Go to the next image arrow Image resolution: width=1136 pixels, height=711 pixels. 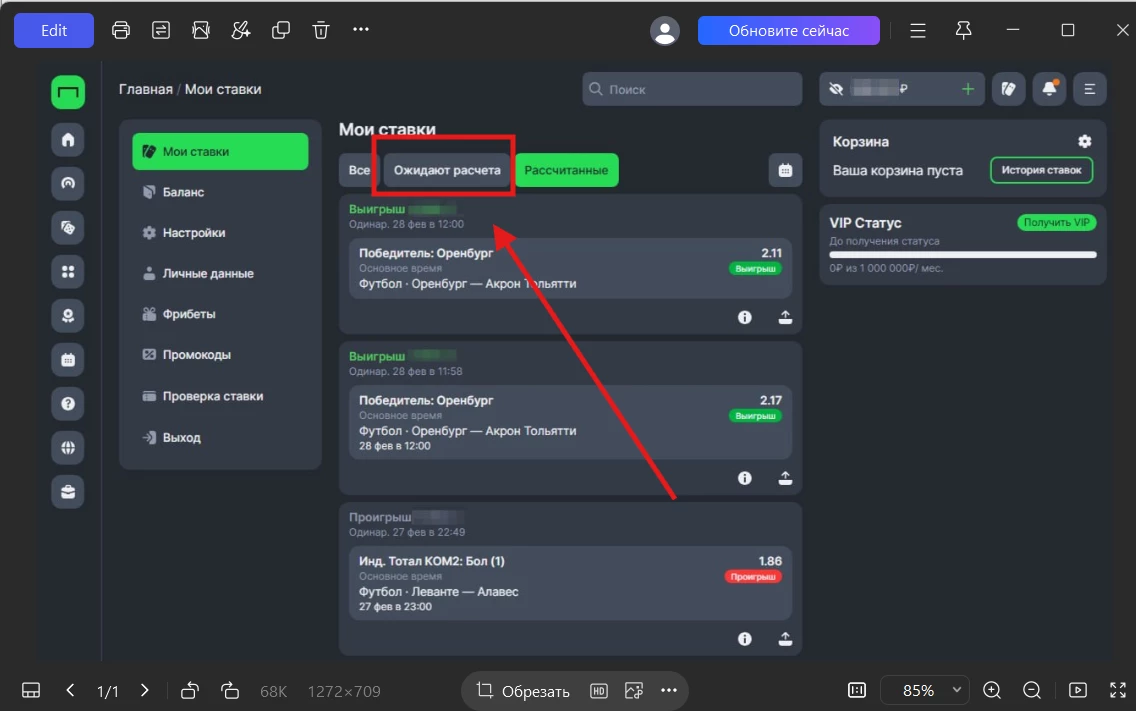coord(145,691)
